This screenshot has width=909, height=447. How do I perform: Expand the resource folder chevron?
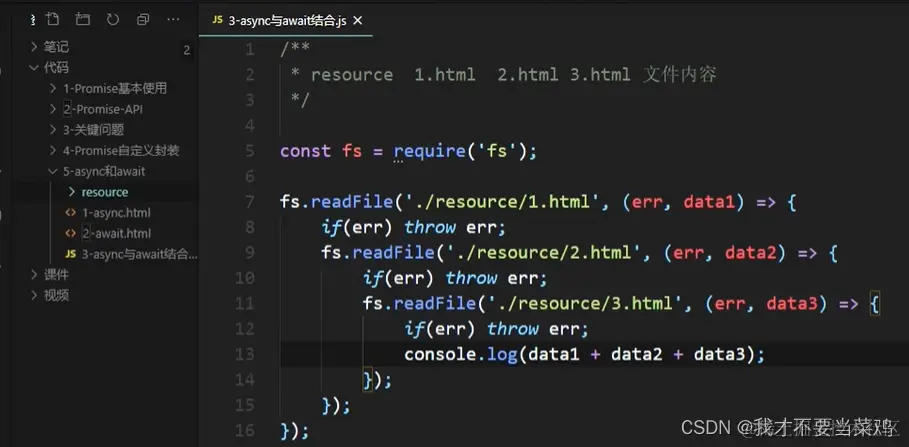coord(71,192)
